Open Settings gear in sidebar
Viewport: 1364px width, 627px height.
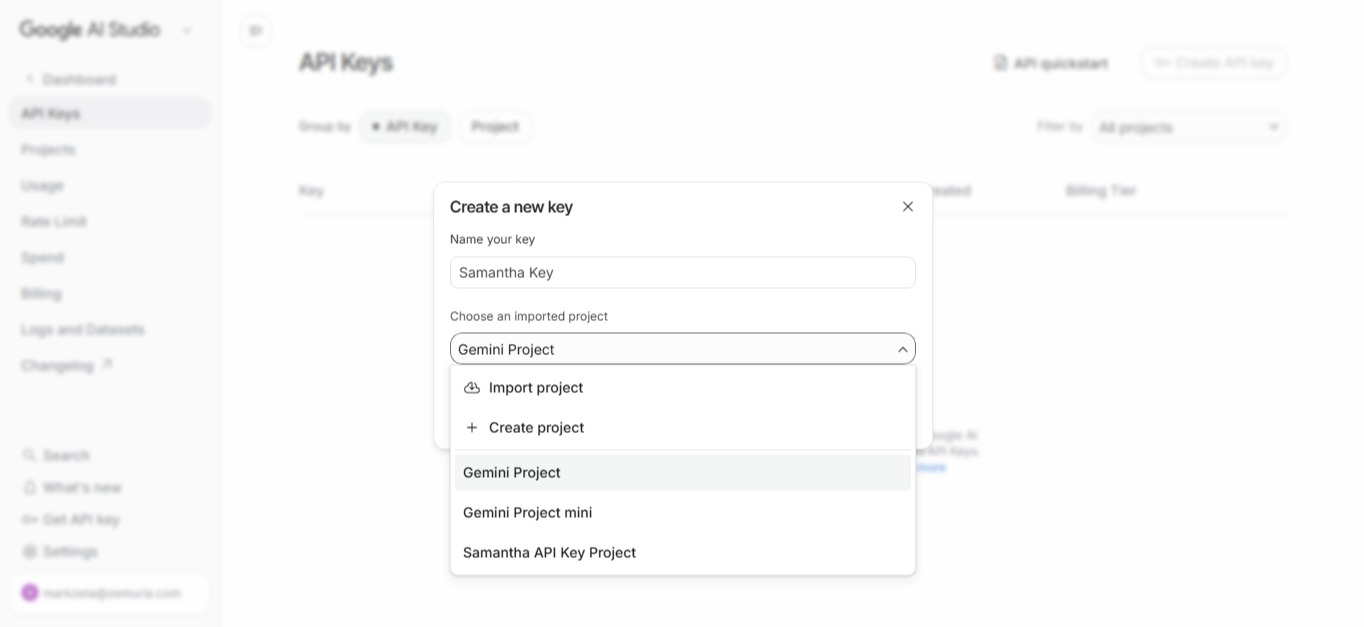[30, 551]
